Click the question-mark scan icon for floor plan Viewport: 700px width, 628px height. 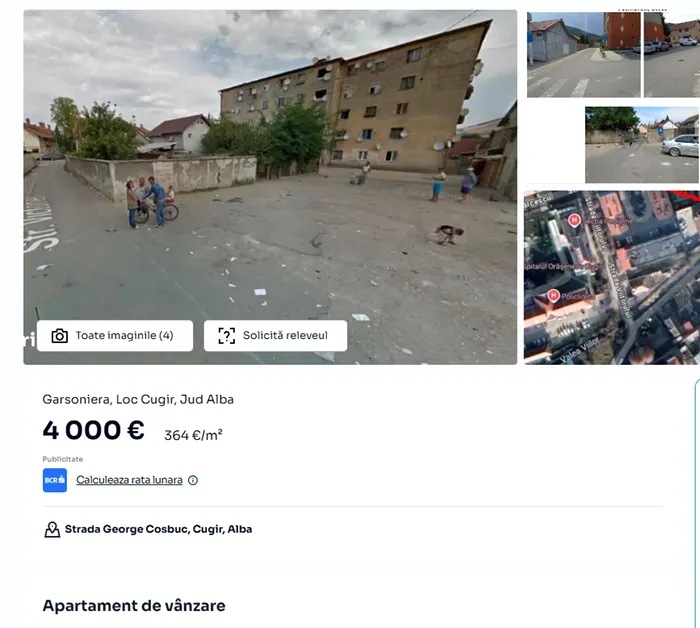pos(226,336)
